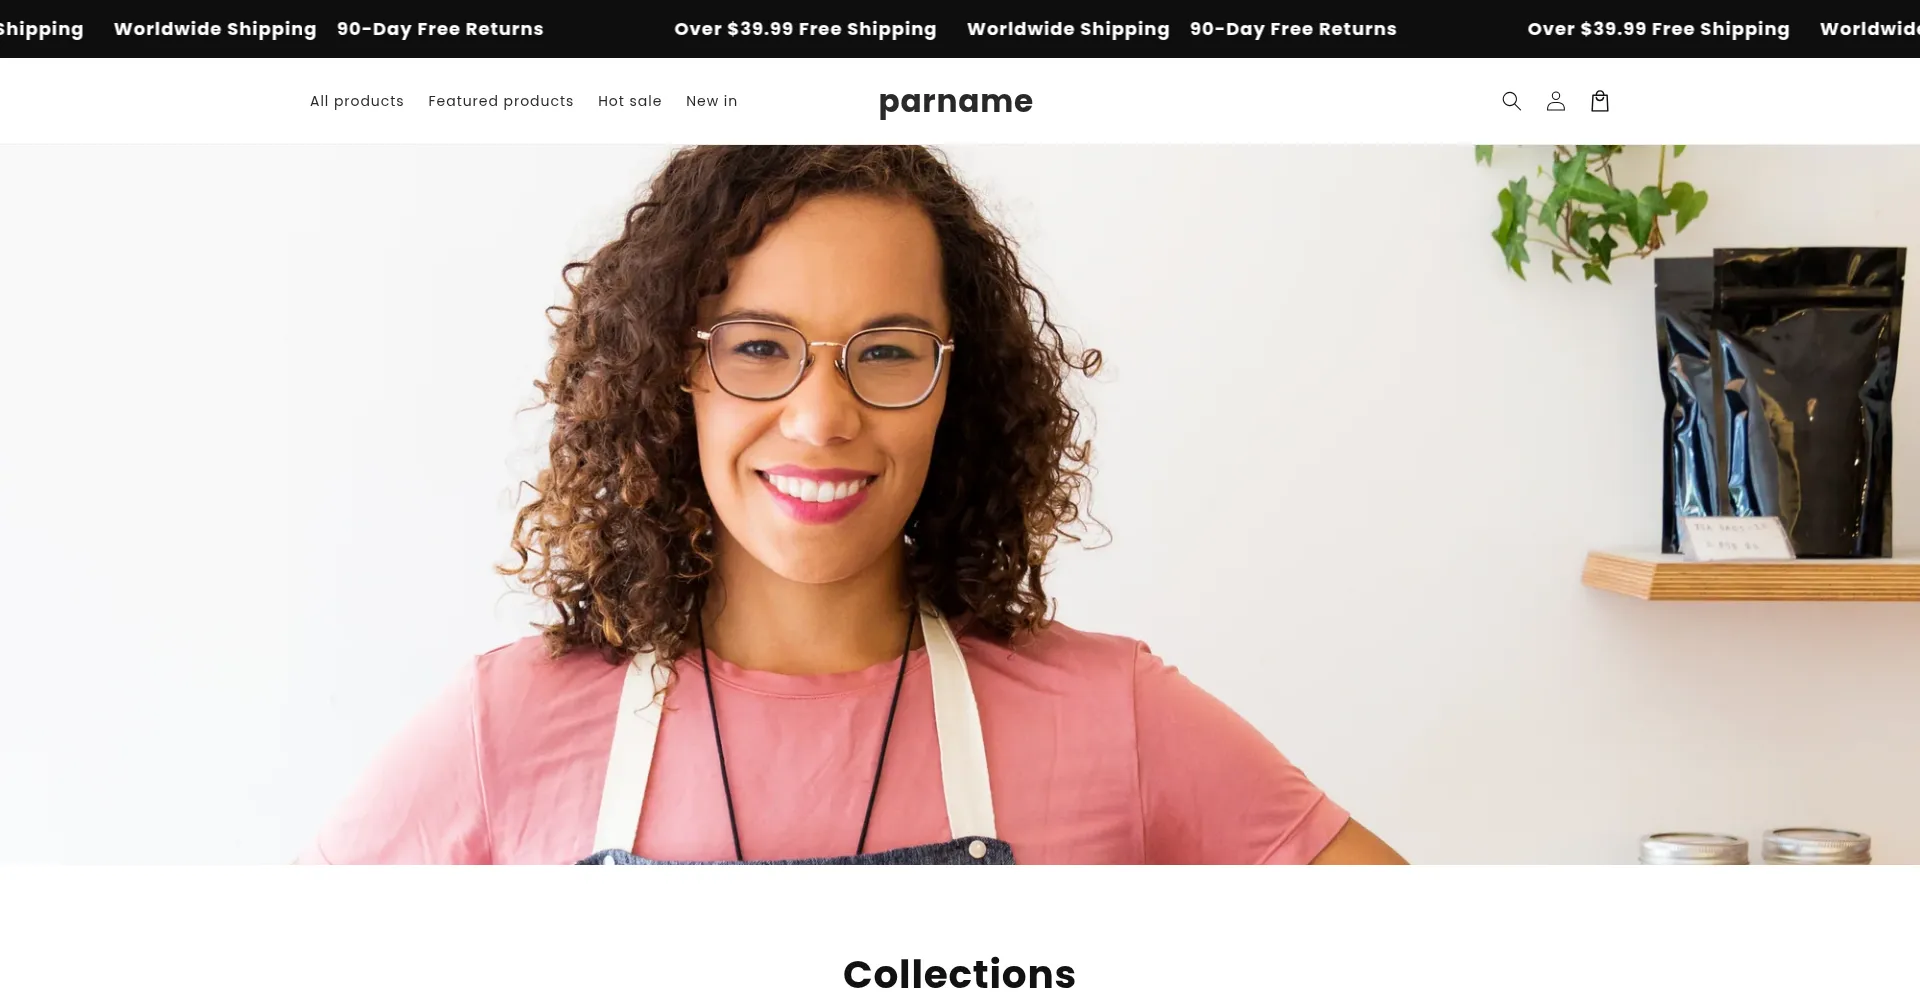Click center 'Over $39.99 Free Shipping' announcement

805,29
